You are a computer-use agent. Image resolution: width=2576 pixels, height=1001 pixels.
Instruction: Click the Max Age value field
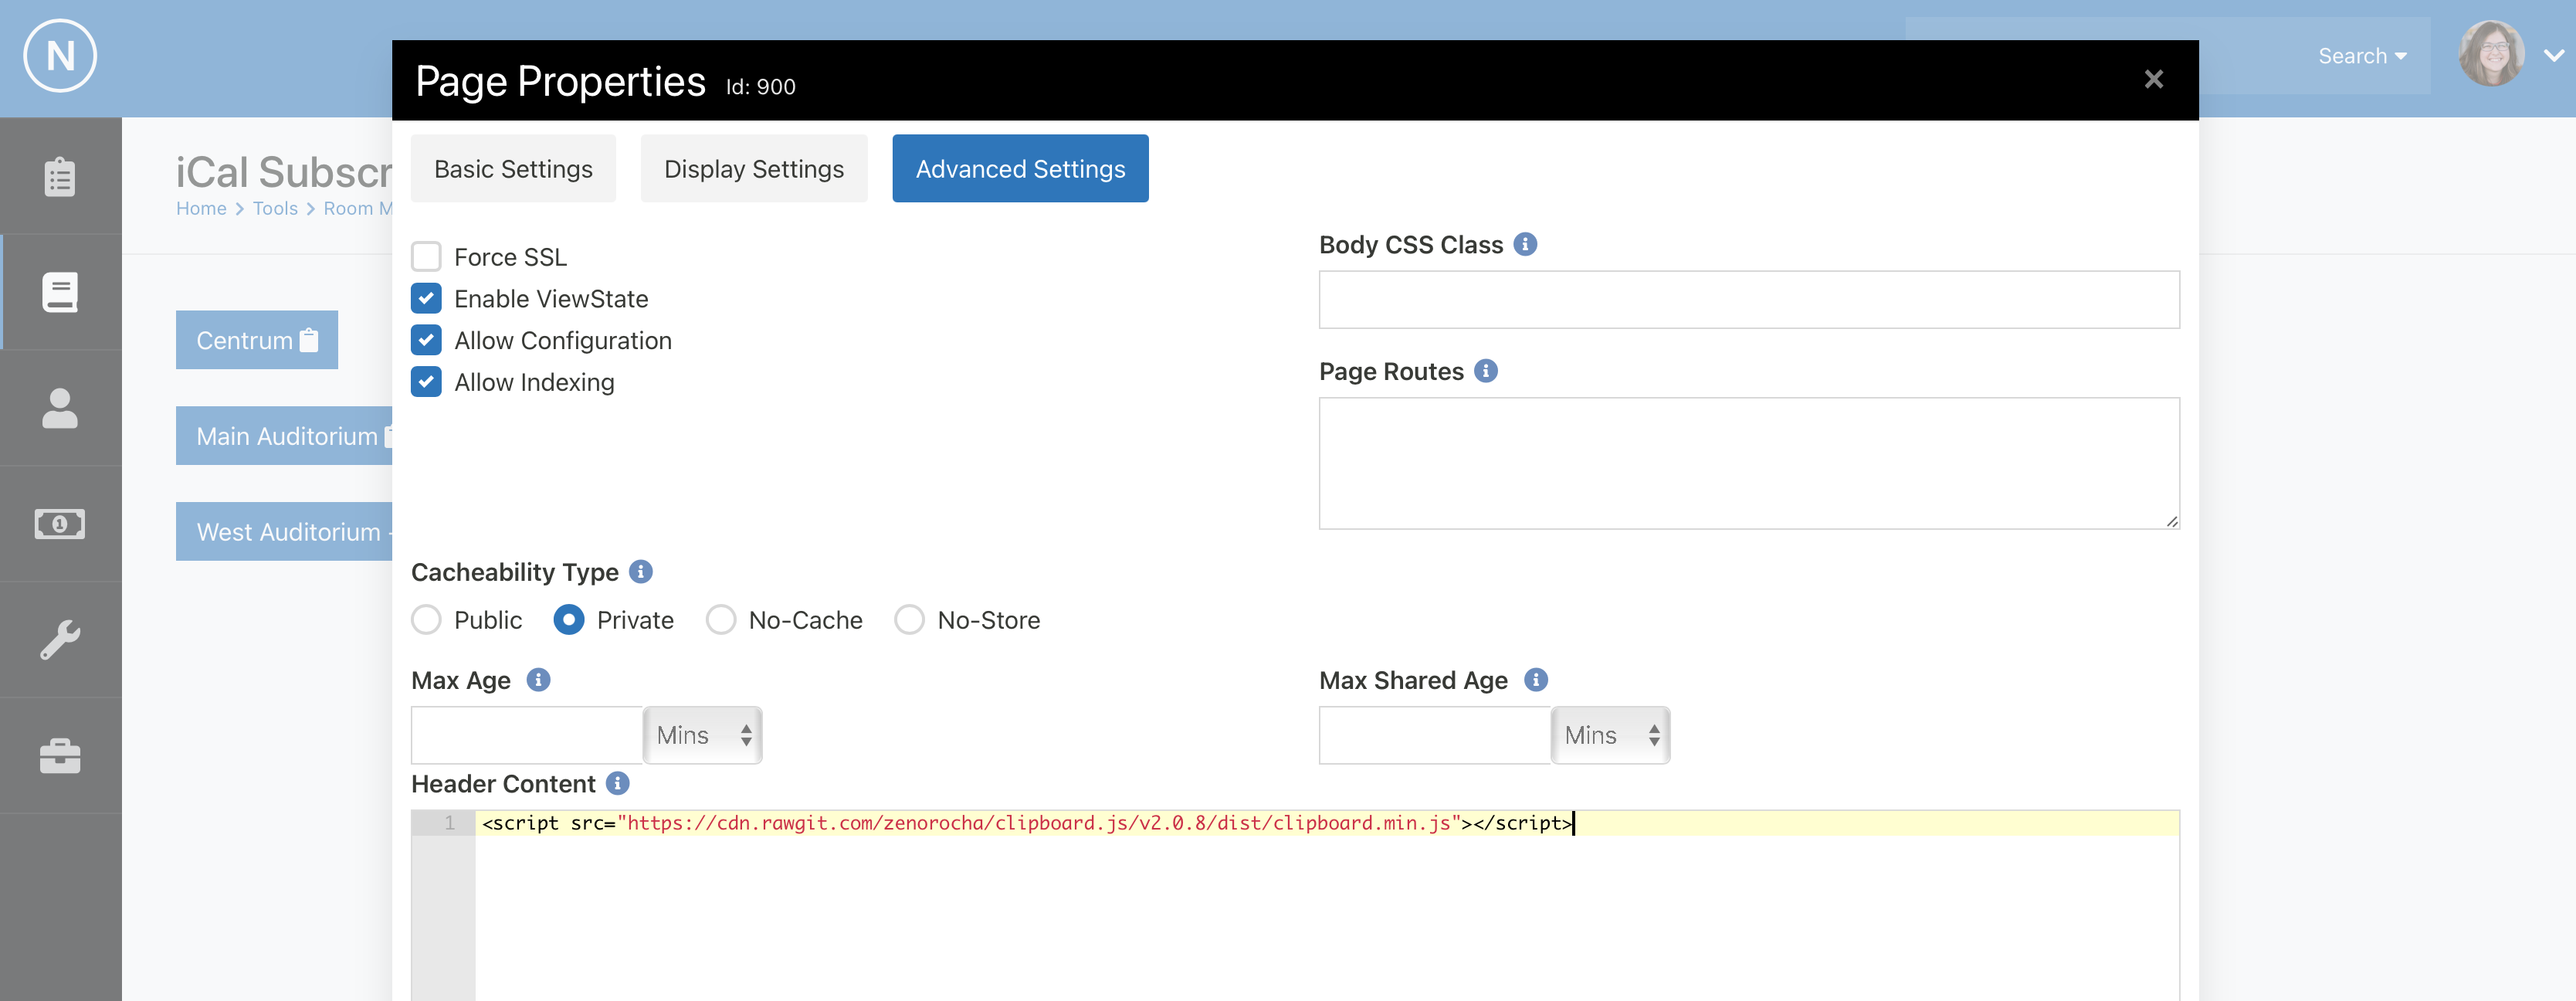tap(527, 735)
